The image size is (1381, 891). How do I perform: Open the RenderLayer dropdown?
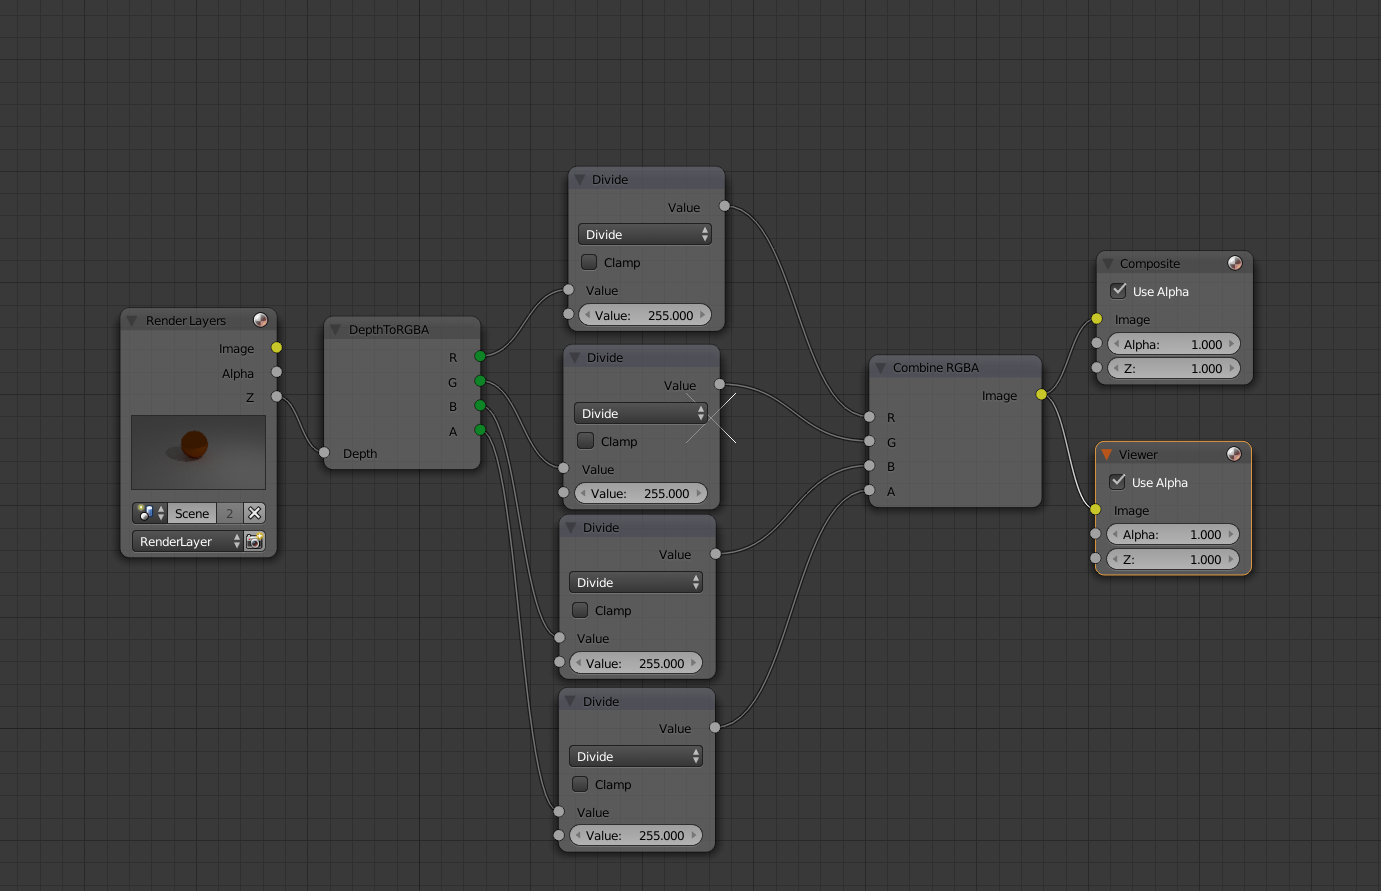(x=188, y=541)
